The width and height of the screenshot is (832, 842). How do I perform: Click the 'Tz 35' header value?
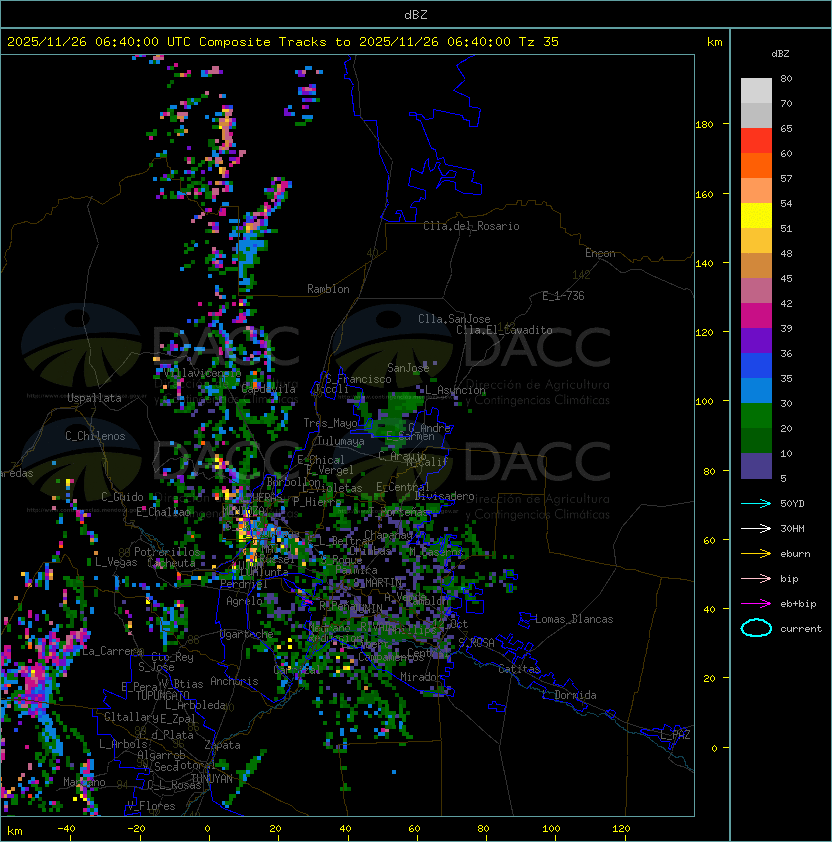point(539,41)
